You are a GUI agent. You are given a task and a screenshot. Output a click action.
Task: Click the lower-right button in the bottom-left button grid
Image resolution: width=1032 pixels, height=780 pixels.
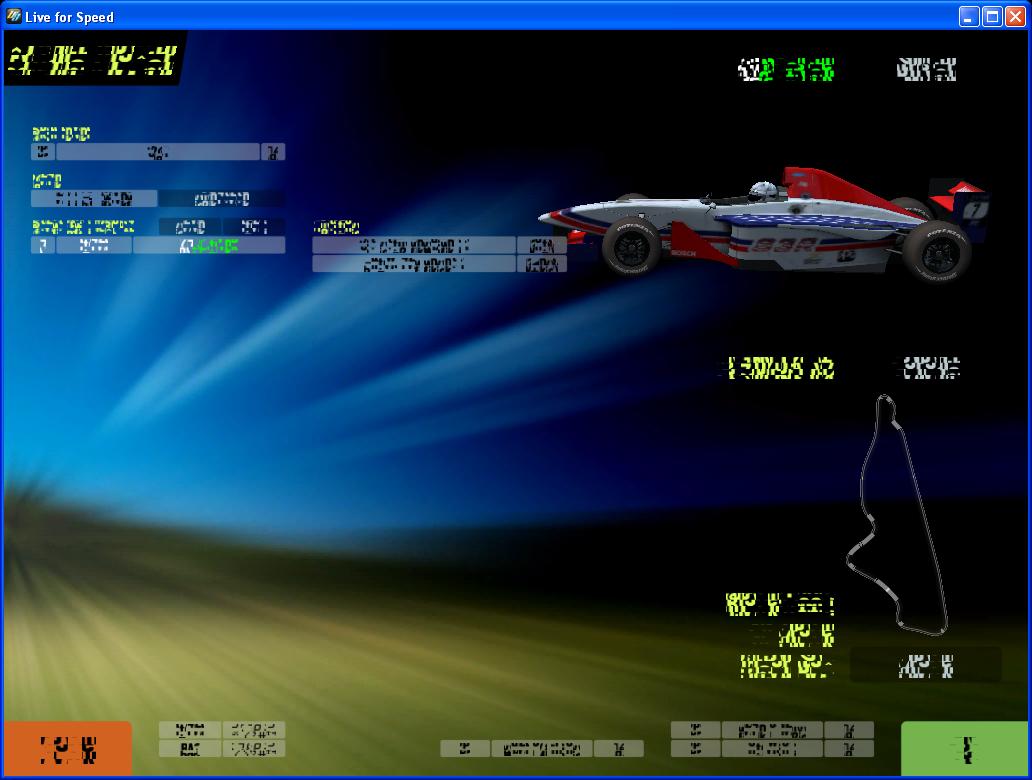pos(254,748)
